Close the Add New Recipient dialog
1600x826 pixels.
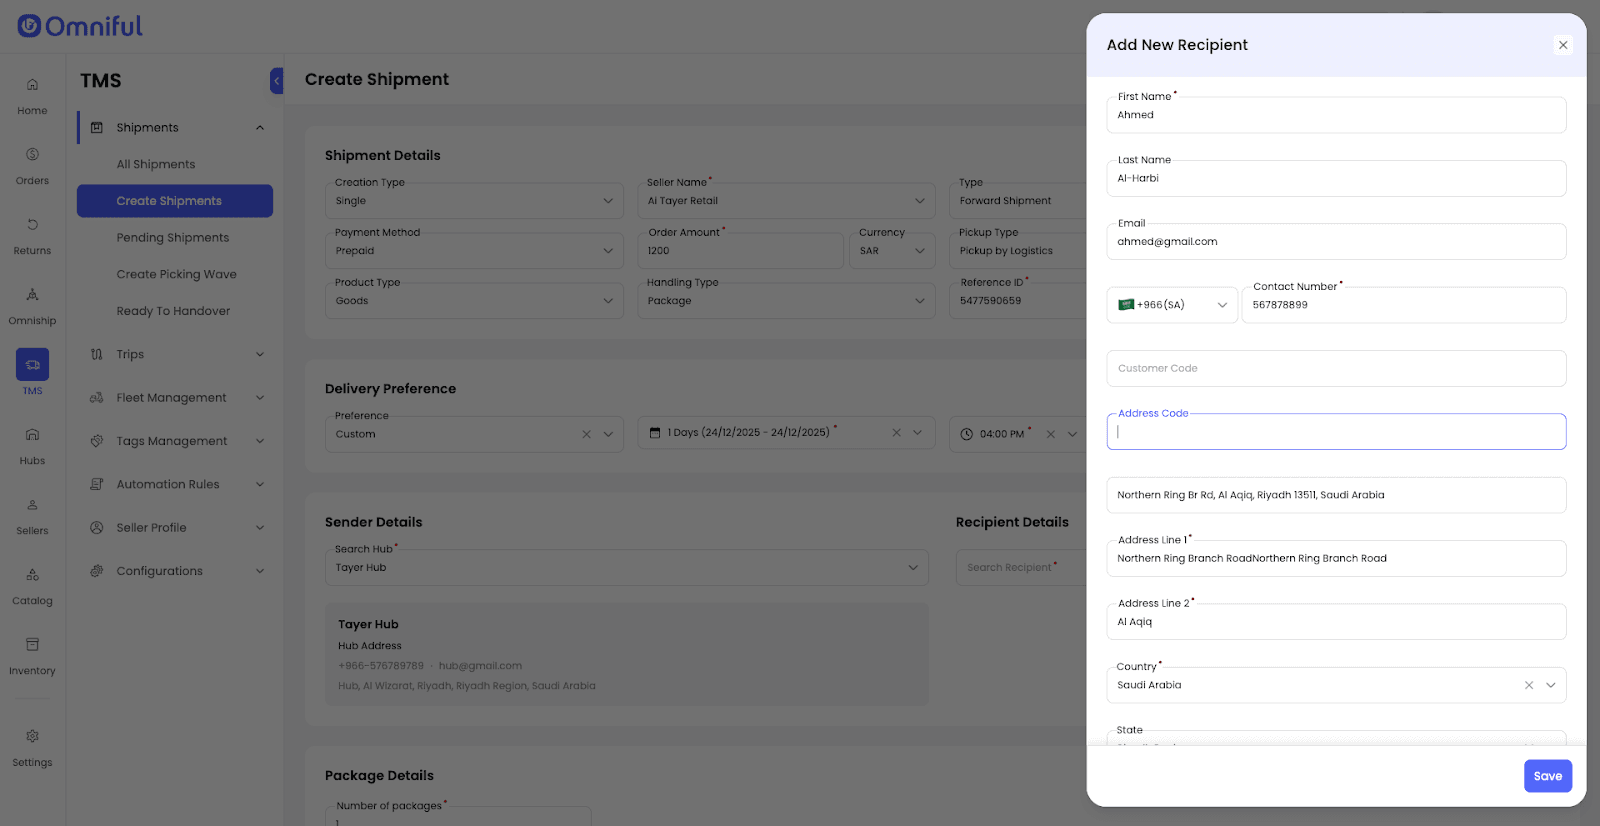[x=1562, y=45]
